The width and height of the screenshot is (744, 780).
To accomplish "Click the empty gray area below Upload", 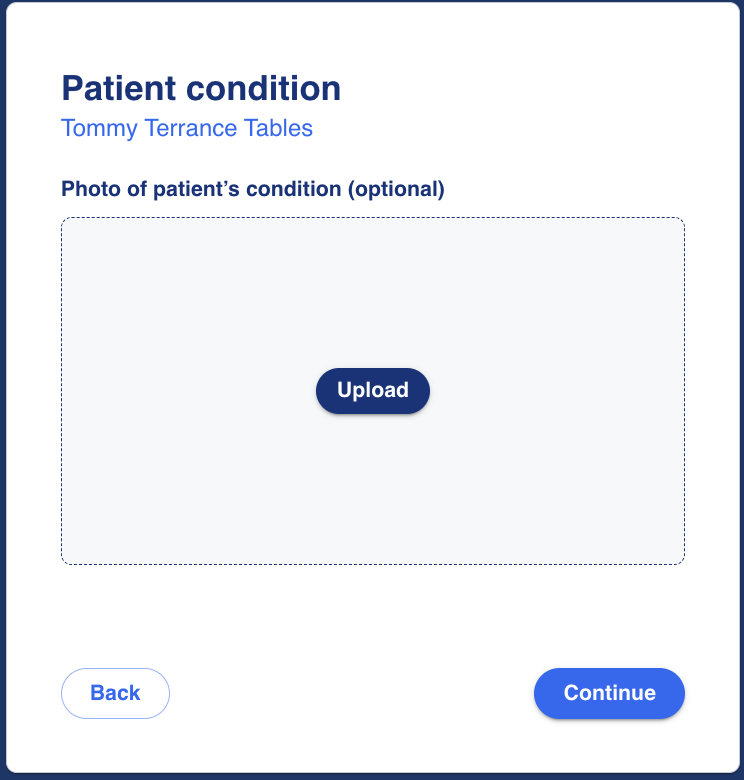I will pos(373,490).
